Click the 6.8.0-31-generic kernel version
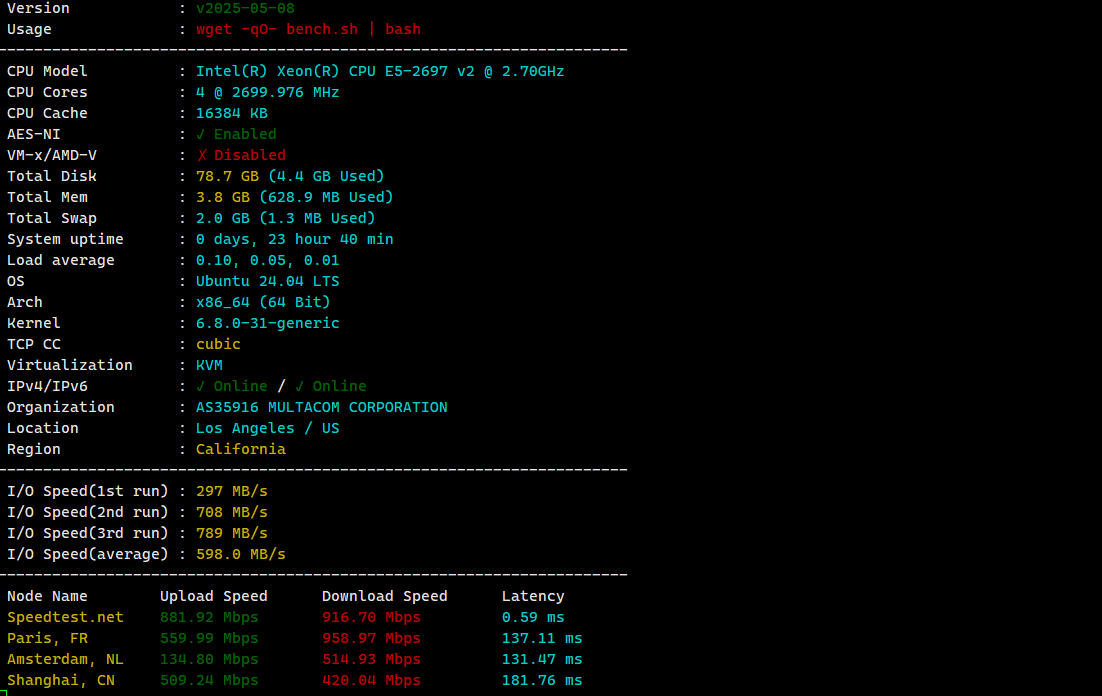Viewport: 1102px width, 696px height. click(x=267, y=323)
